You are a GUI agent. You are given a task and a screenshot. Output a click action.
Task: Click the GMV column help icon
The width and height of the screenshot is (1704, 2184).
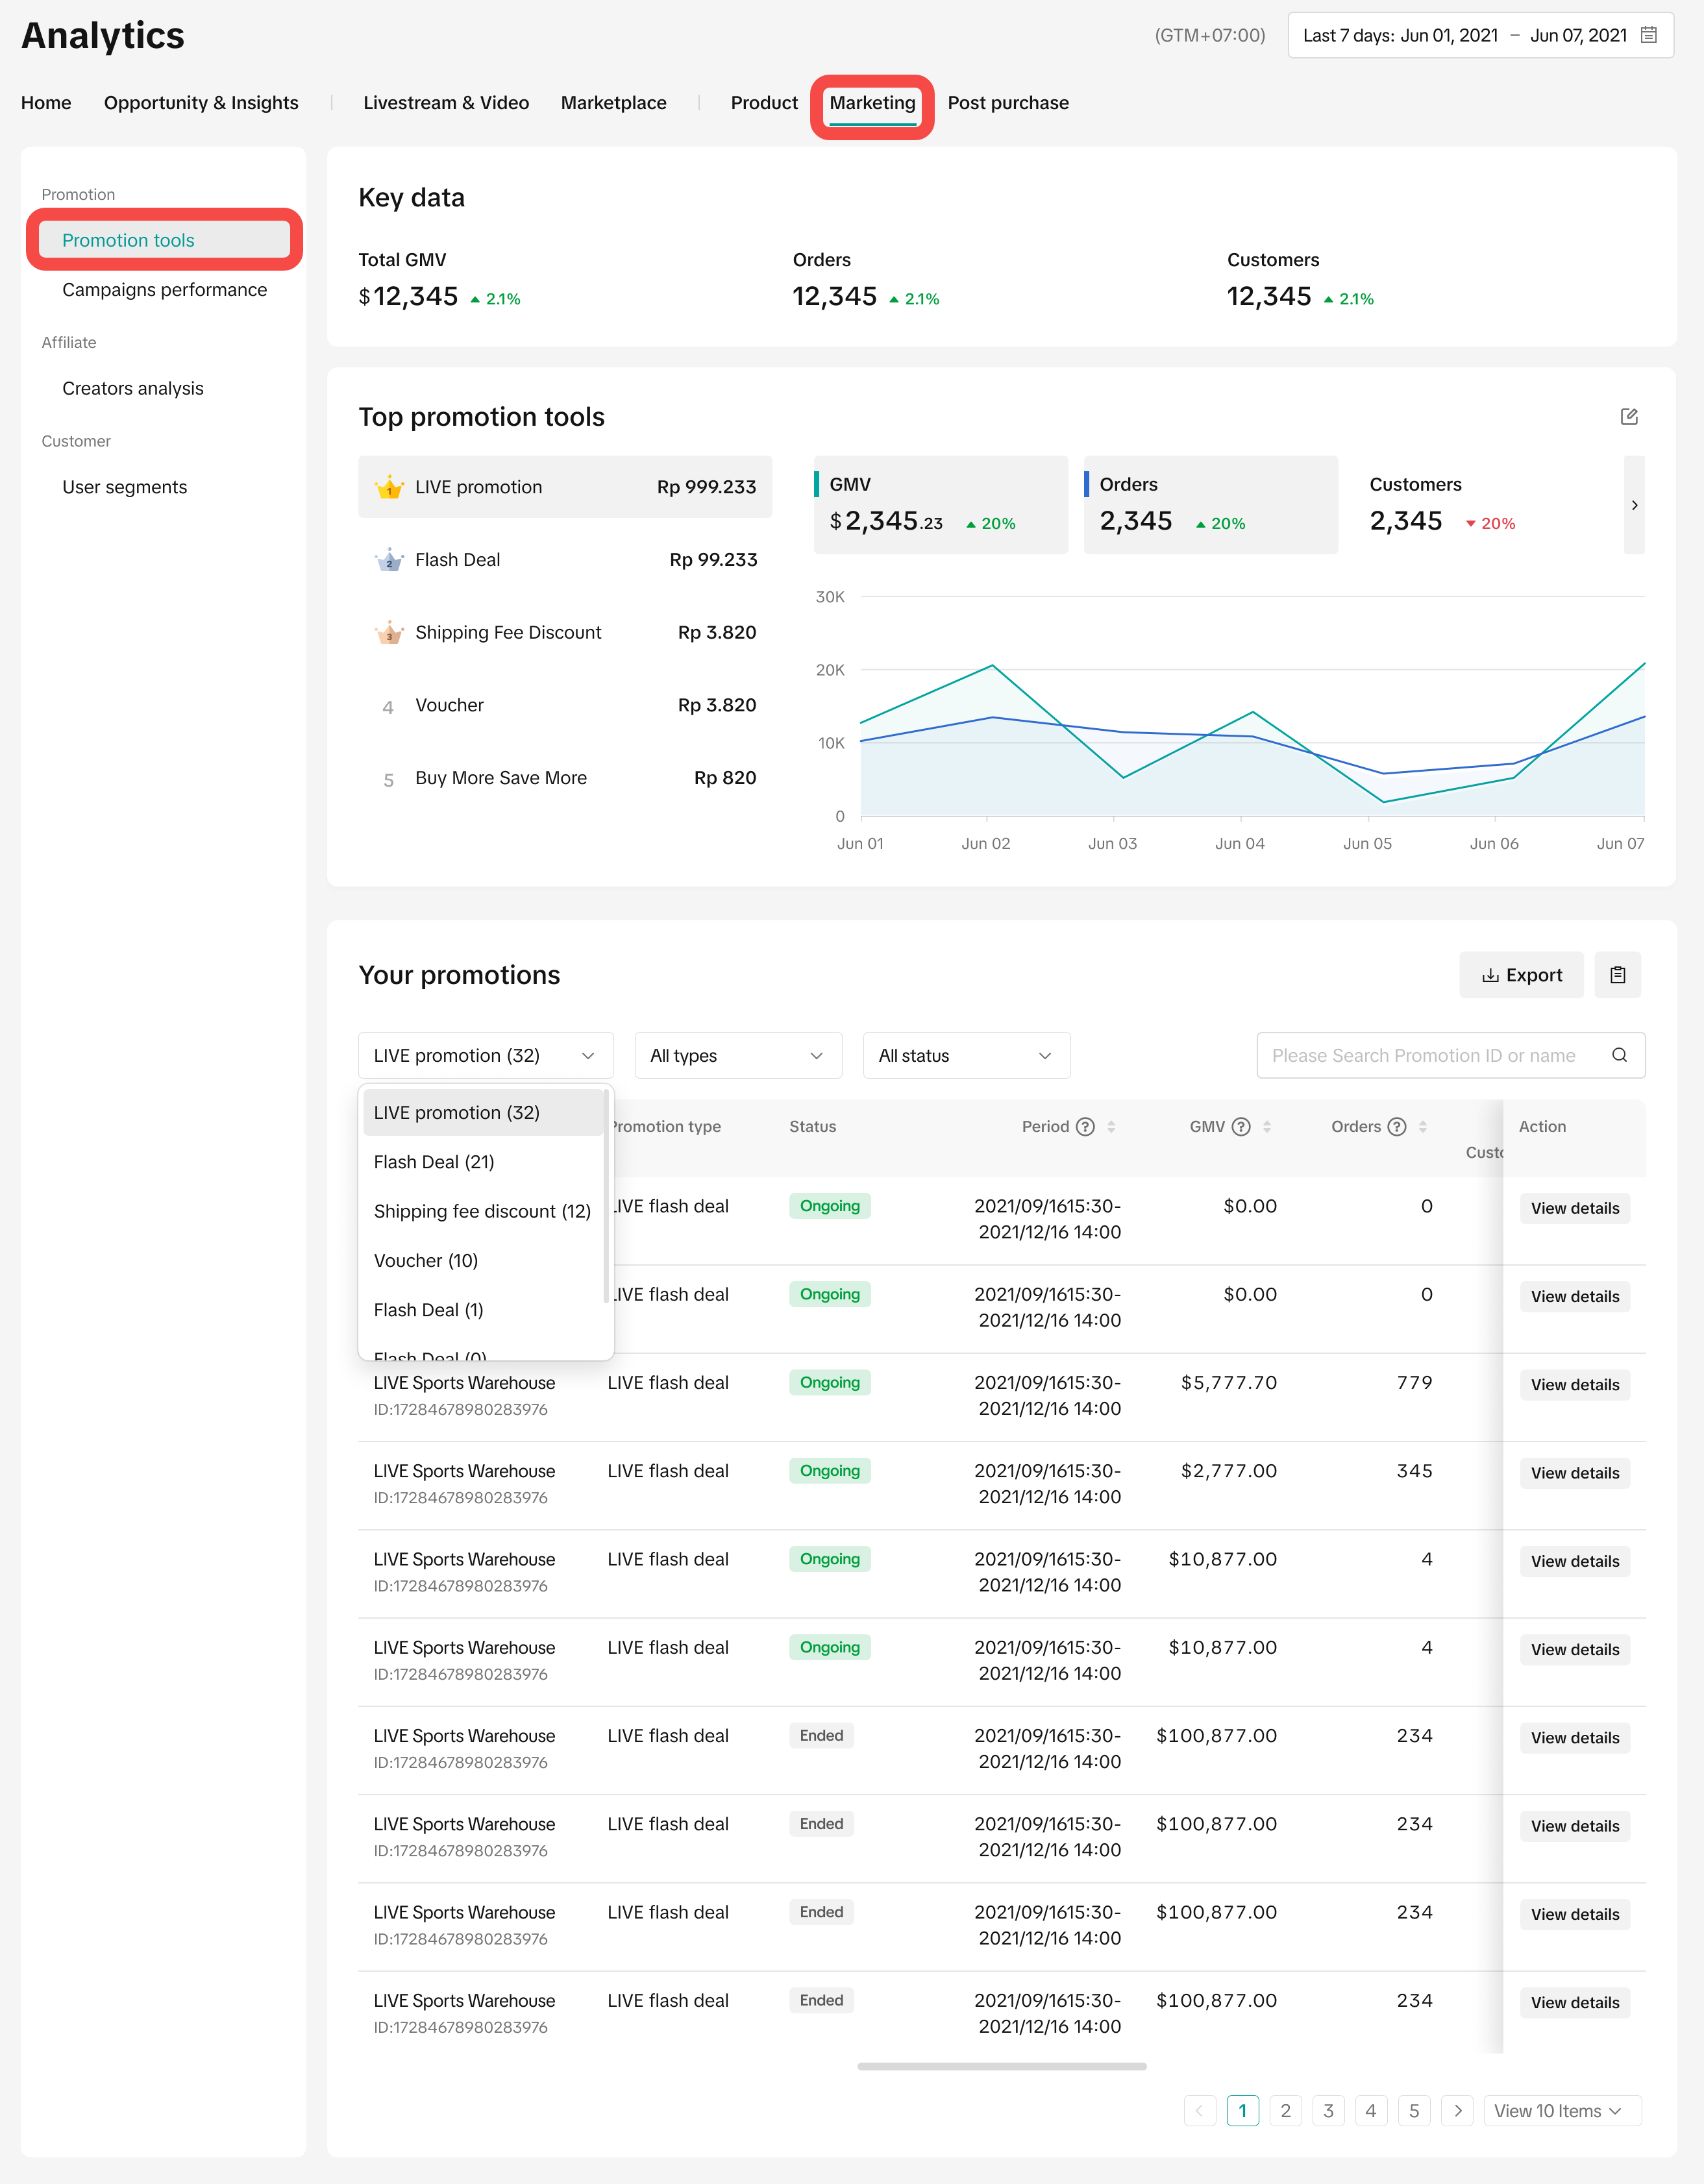click(1241, 1127)
